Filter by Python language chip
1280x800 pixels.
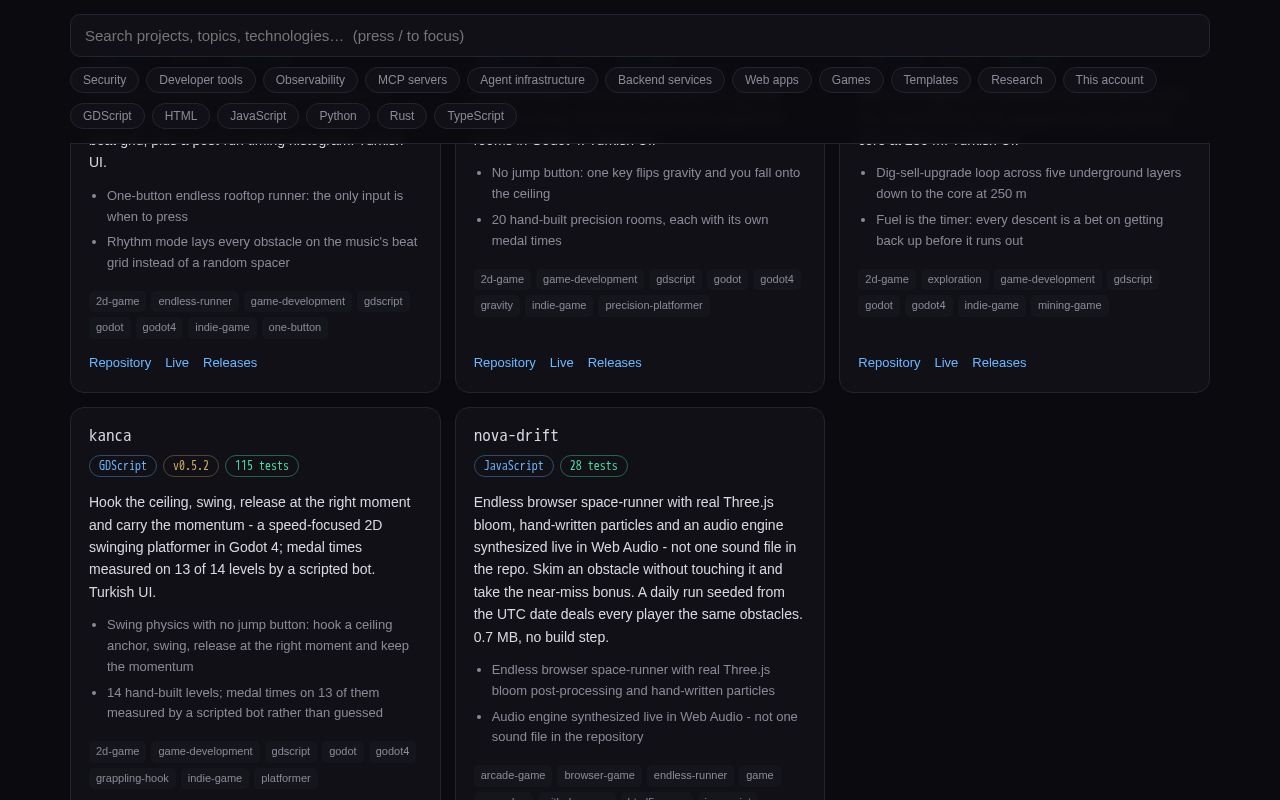(x=338, y=116)
